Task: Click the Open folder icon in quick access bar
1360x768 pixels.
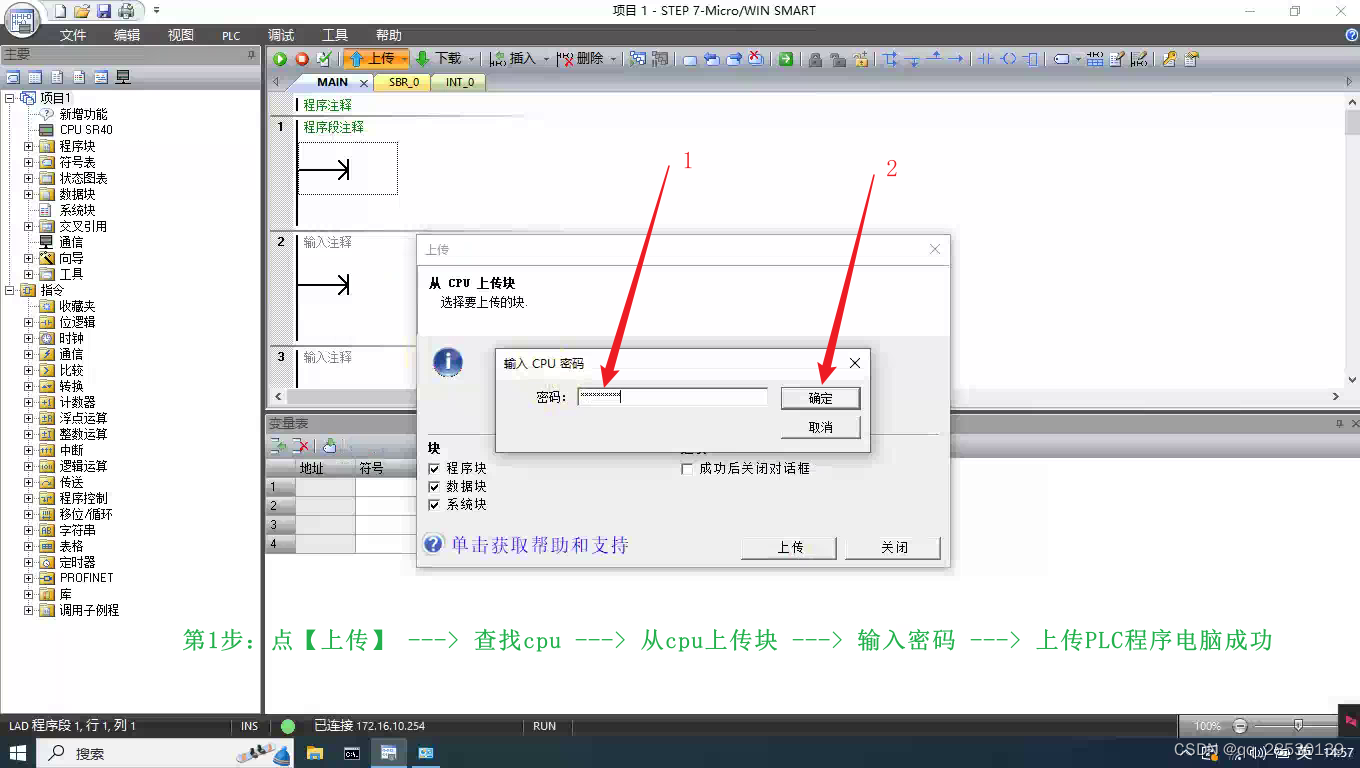Action: click(82, 11)
